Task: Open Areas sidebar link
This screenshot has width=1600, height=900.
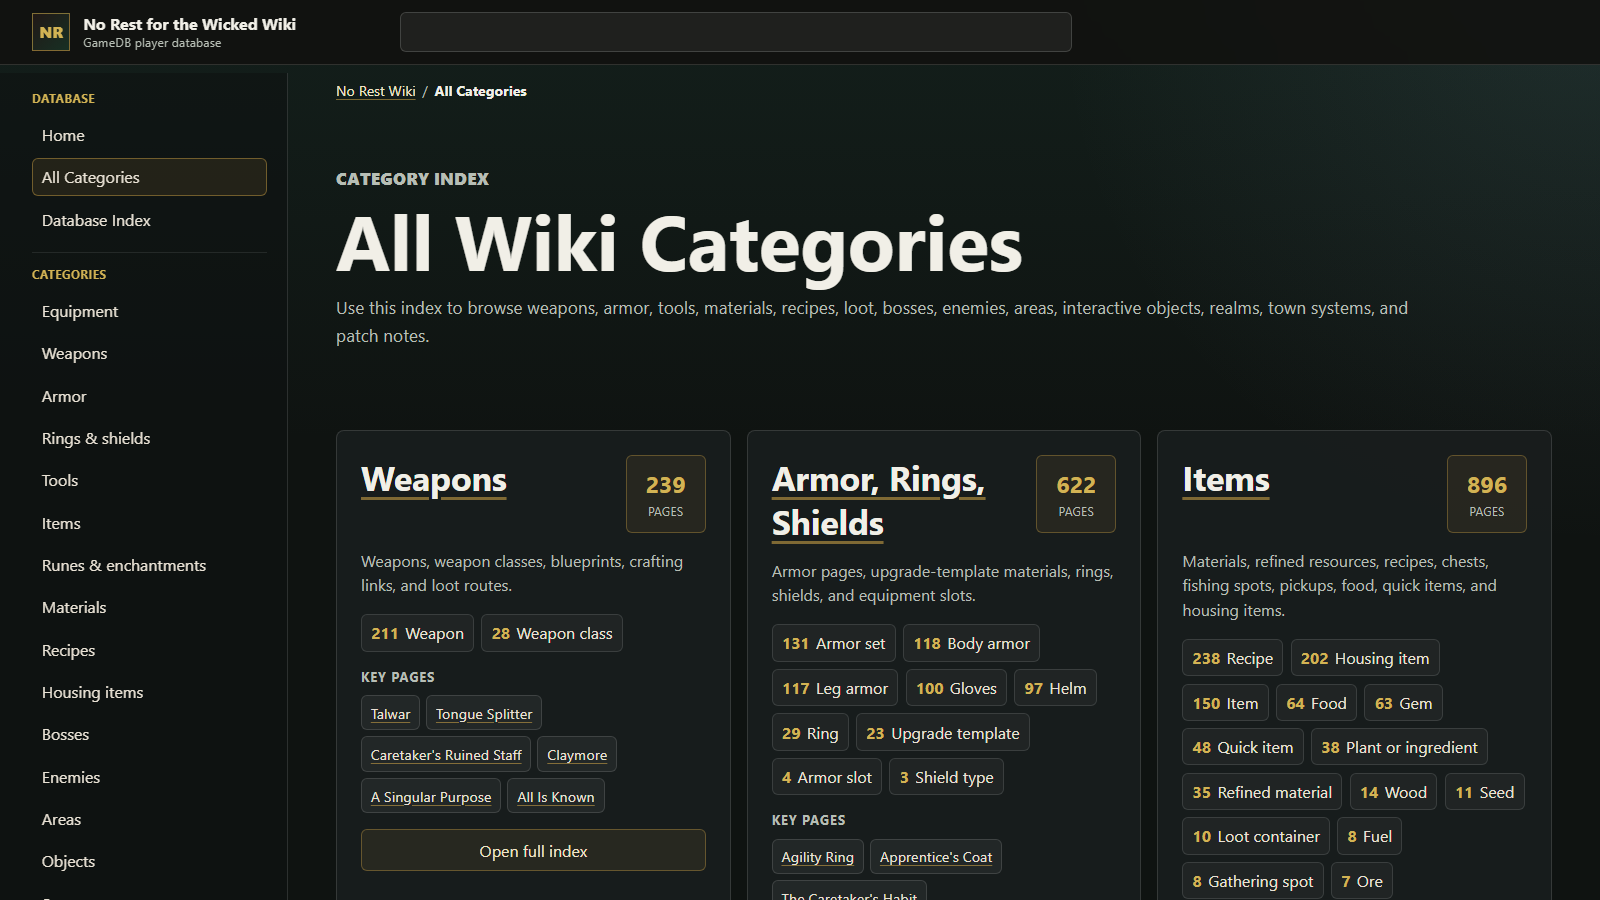Action: 149,819
